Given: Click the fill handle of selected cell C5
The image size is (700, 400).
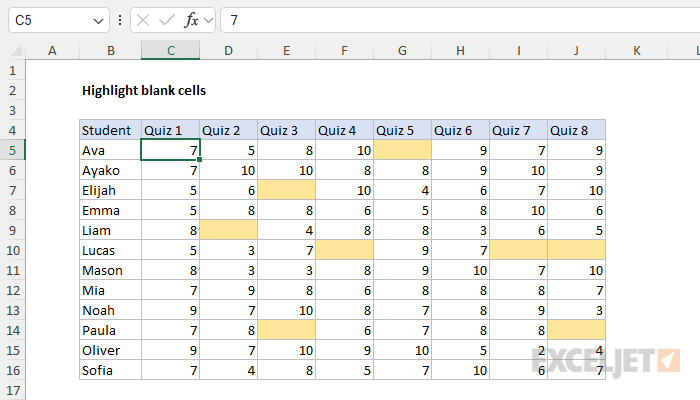Looking at the screenshot, I should 199,159.
